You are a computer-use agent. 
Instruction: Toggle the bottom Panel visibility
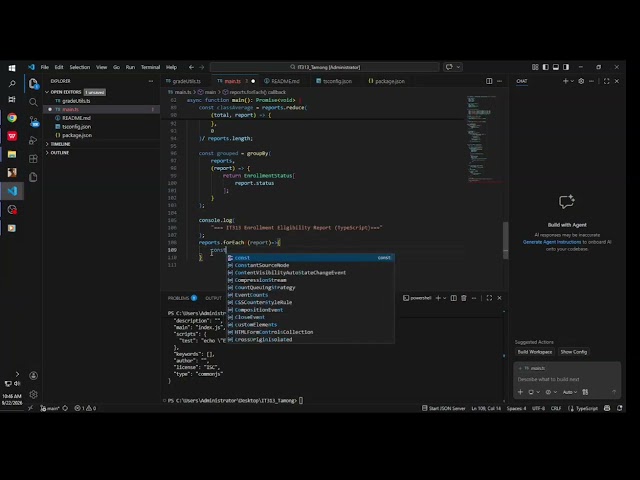pyautogui.click(x=556, y=67)
